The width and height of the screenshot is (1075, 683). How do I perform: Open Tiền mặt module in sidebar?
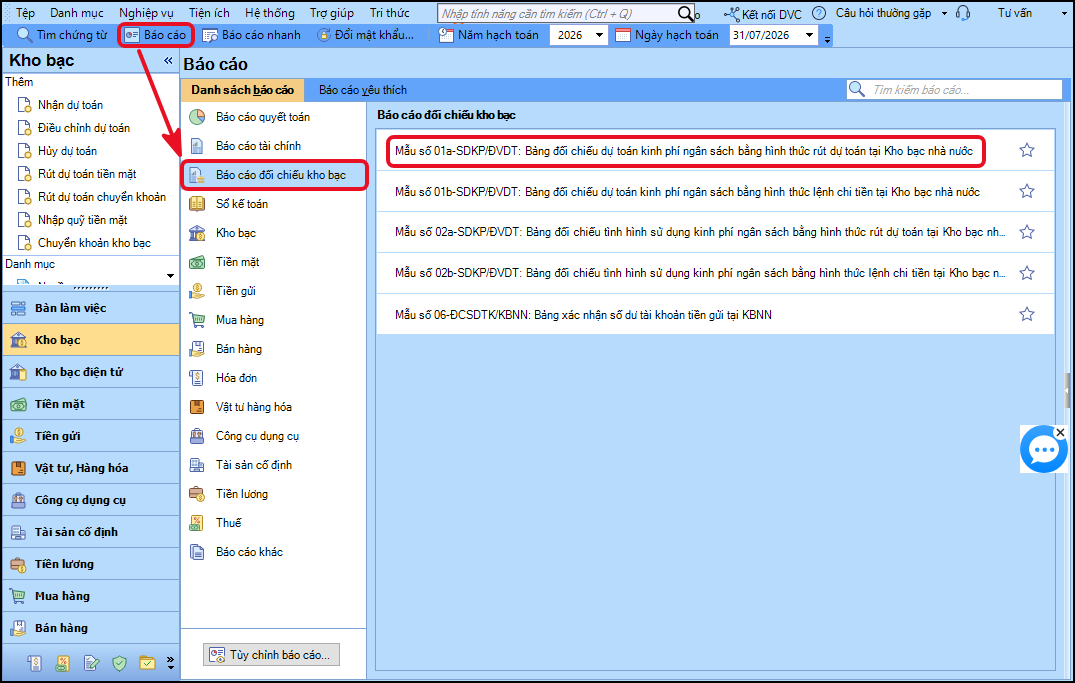(x=90, y=404)
